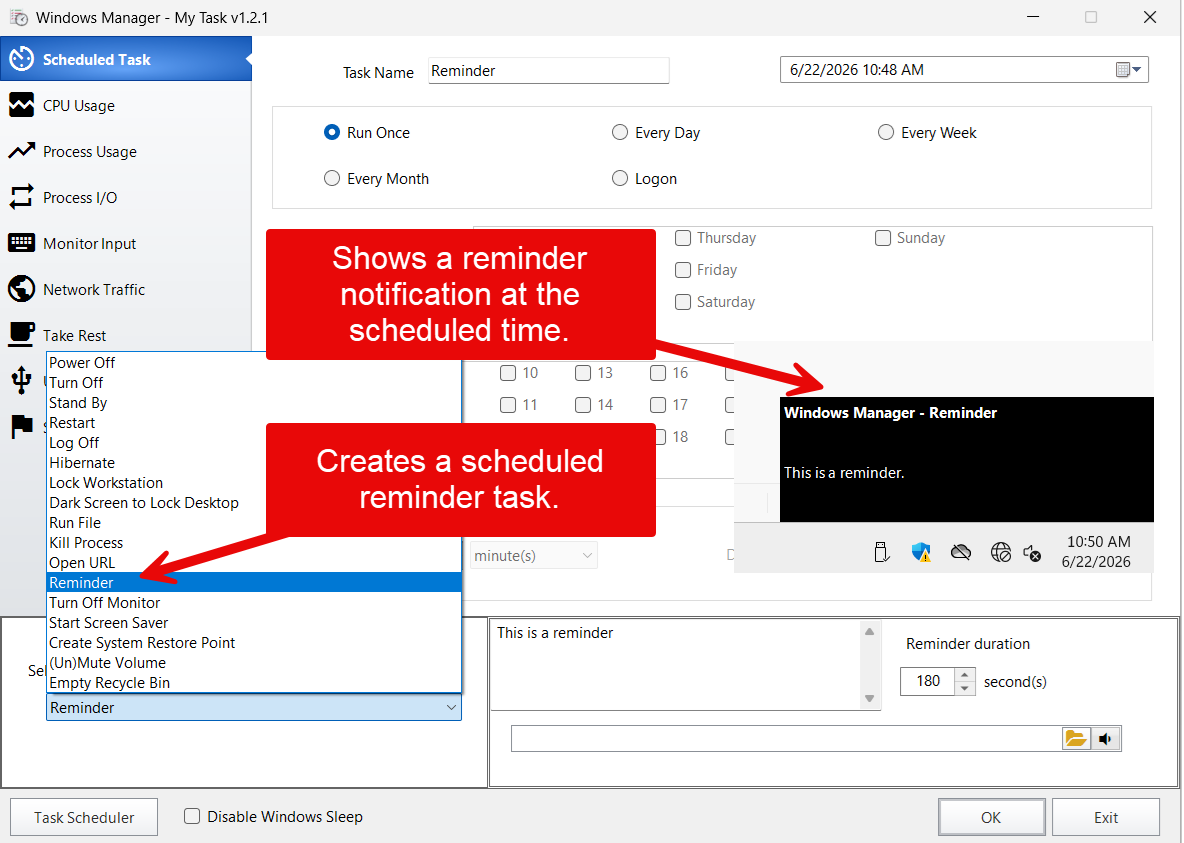Browse for a sound file via the folder icon
Viewport: 1184px width, 843px height.
click(x=1076, y=738)
